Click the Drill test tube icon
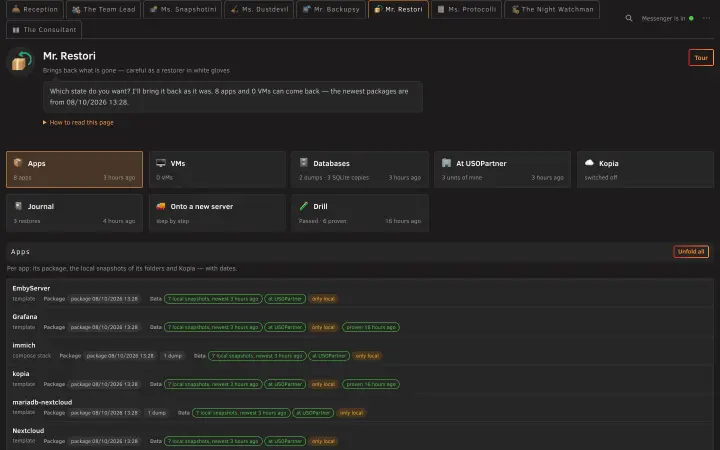 click(304, 206)
